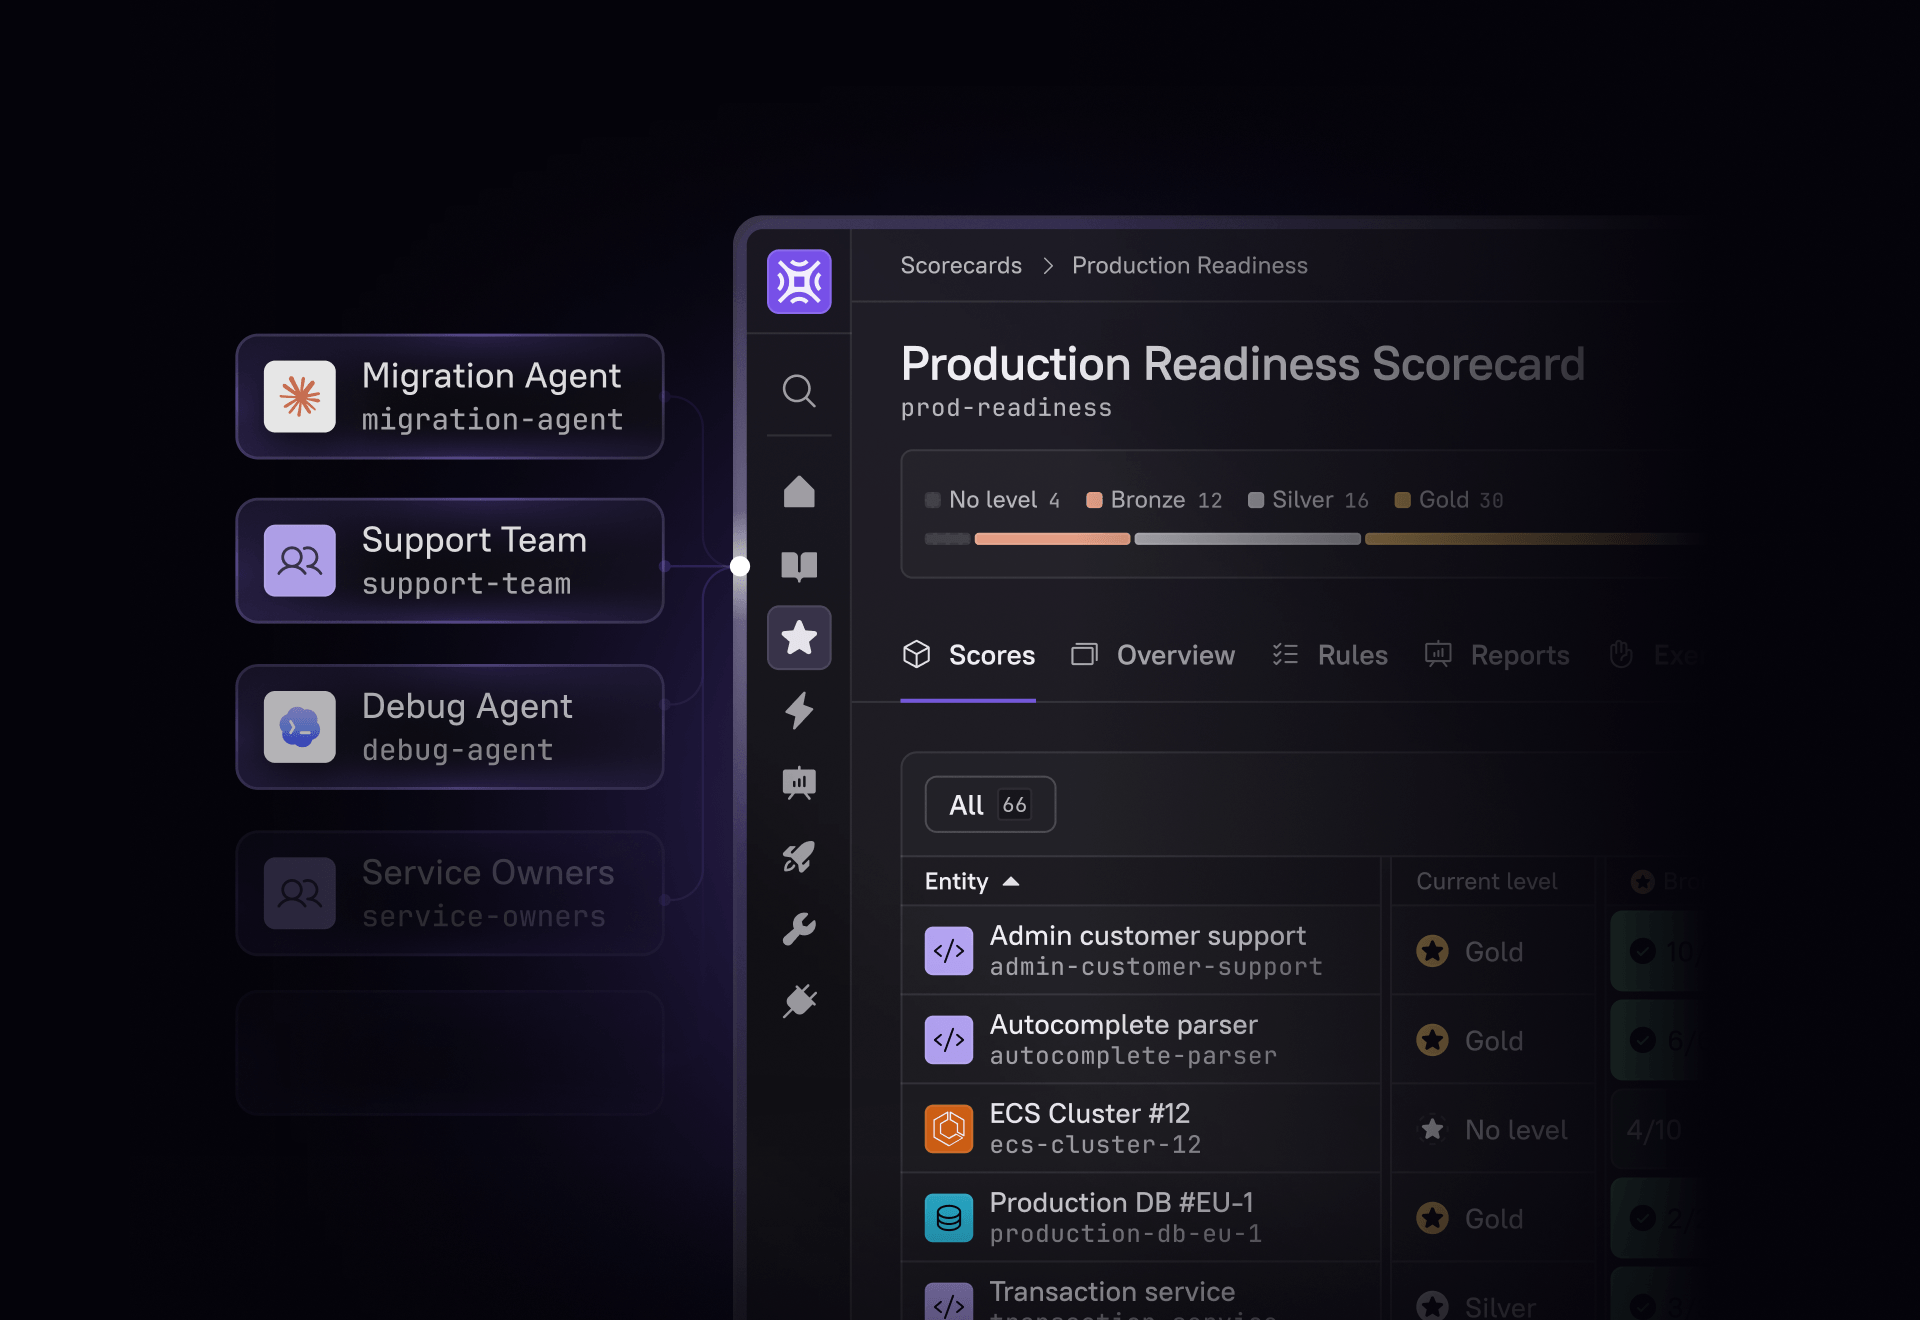The width and height of the screenshot is (1920, 1320).
Task: Click the Bronze segment of the level bar
Action: coord(1052,539)
